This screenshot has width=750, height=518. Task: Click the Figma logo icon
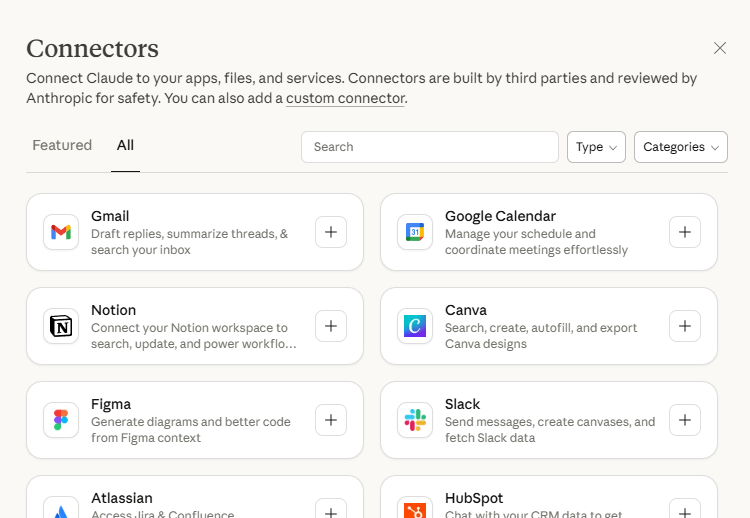pyautogui.click(x=61, y=420)
